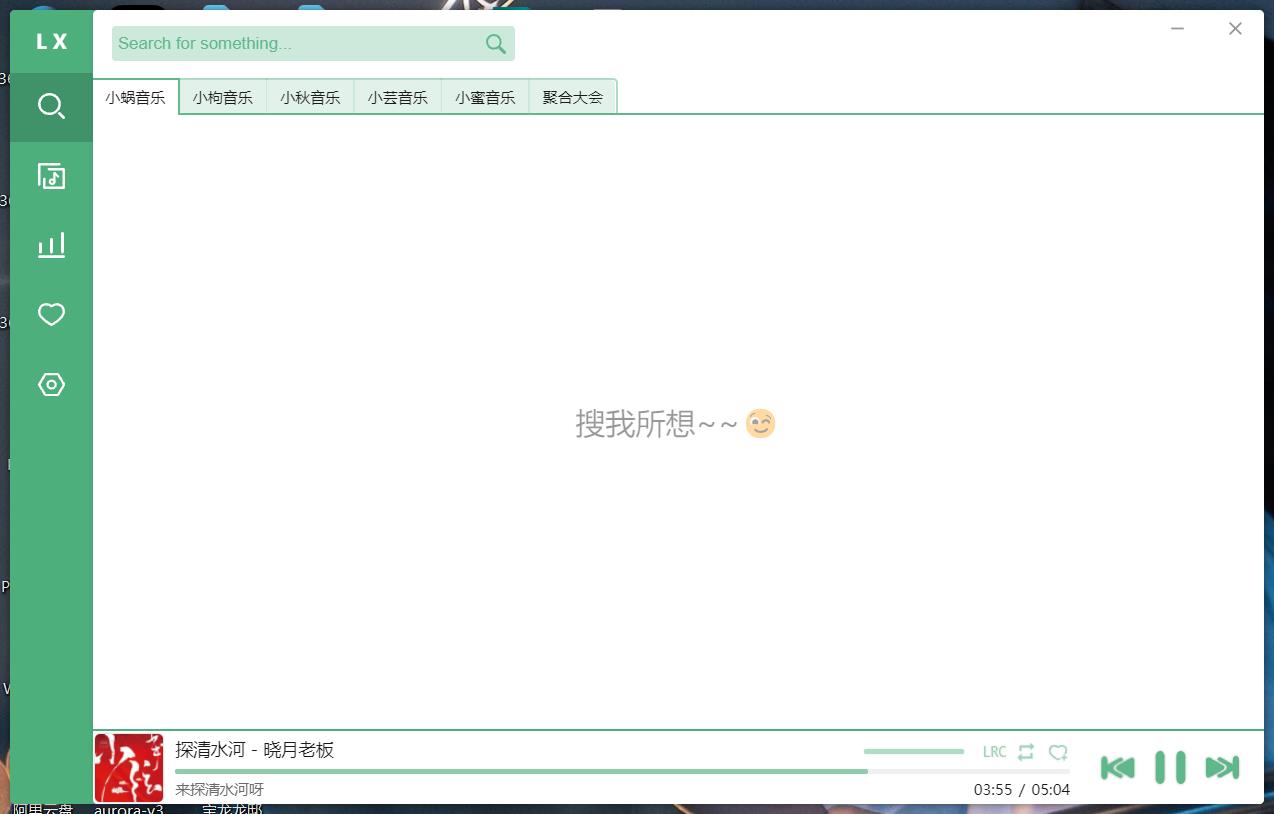This screenshot has width=1274, height=814.
Task: Click the album cover thumbnail
Action: tap(128, 768)
